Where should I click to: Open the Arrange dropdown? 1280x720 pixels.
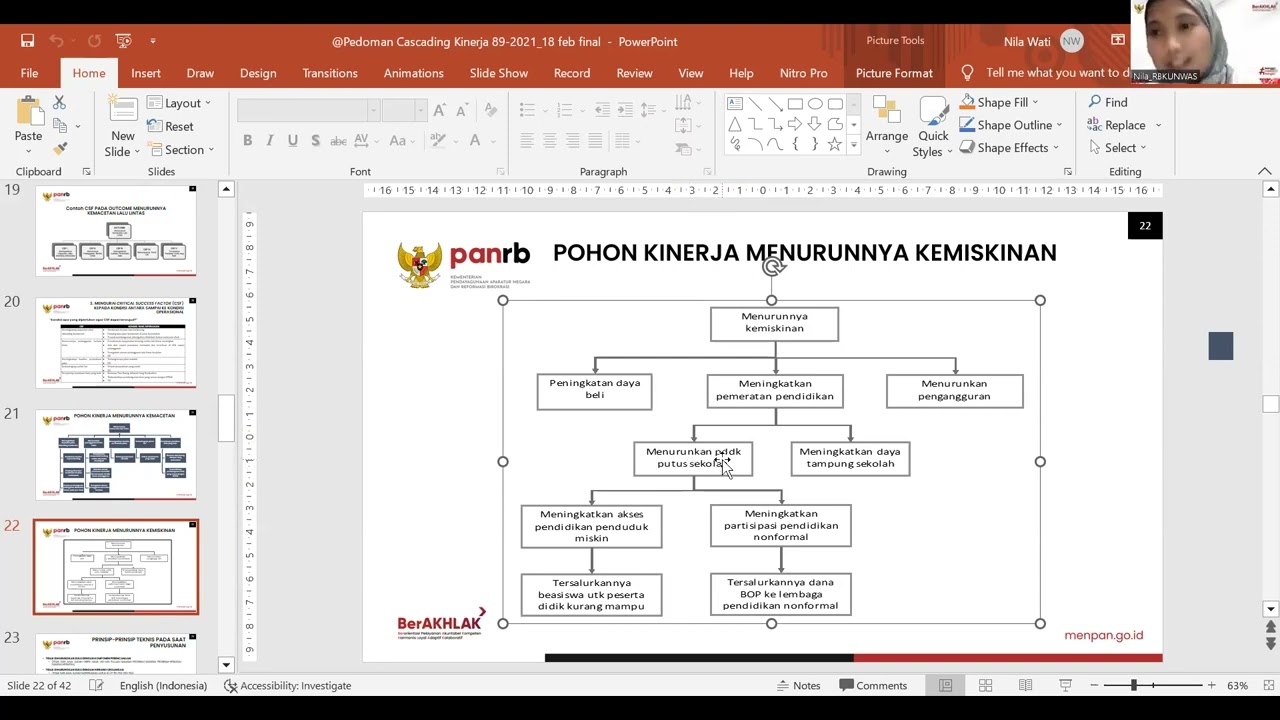click(887, 125)
